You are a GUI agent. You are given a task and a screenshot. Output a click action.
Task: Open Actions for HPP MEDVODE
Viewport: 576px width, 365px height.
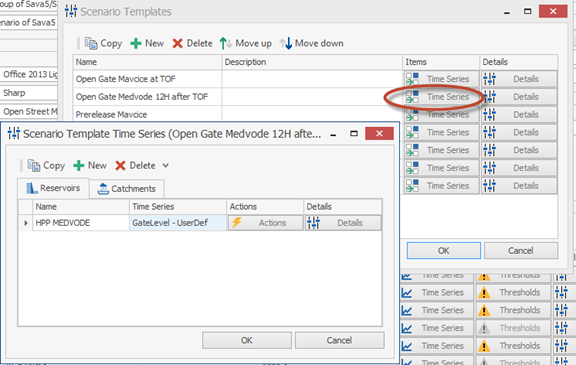[x=265, y=223]
